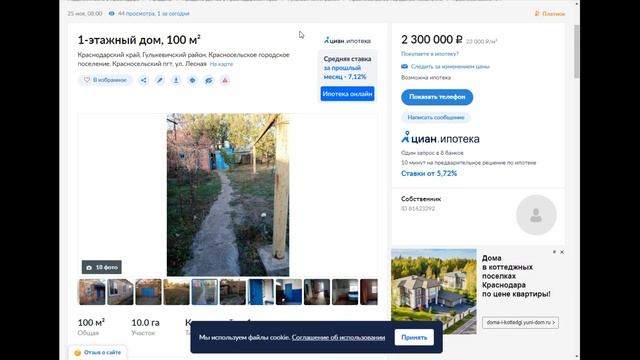This screenshot has width=640, height=360.
Task: Click the hide-listing crossed eye icon
Action: coord(209,80)
